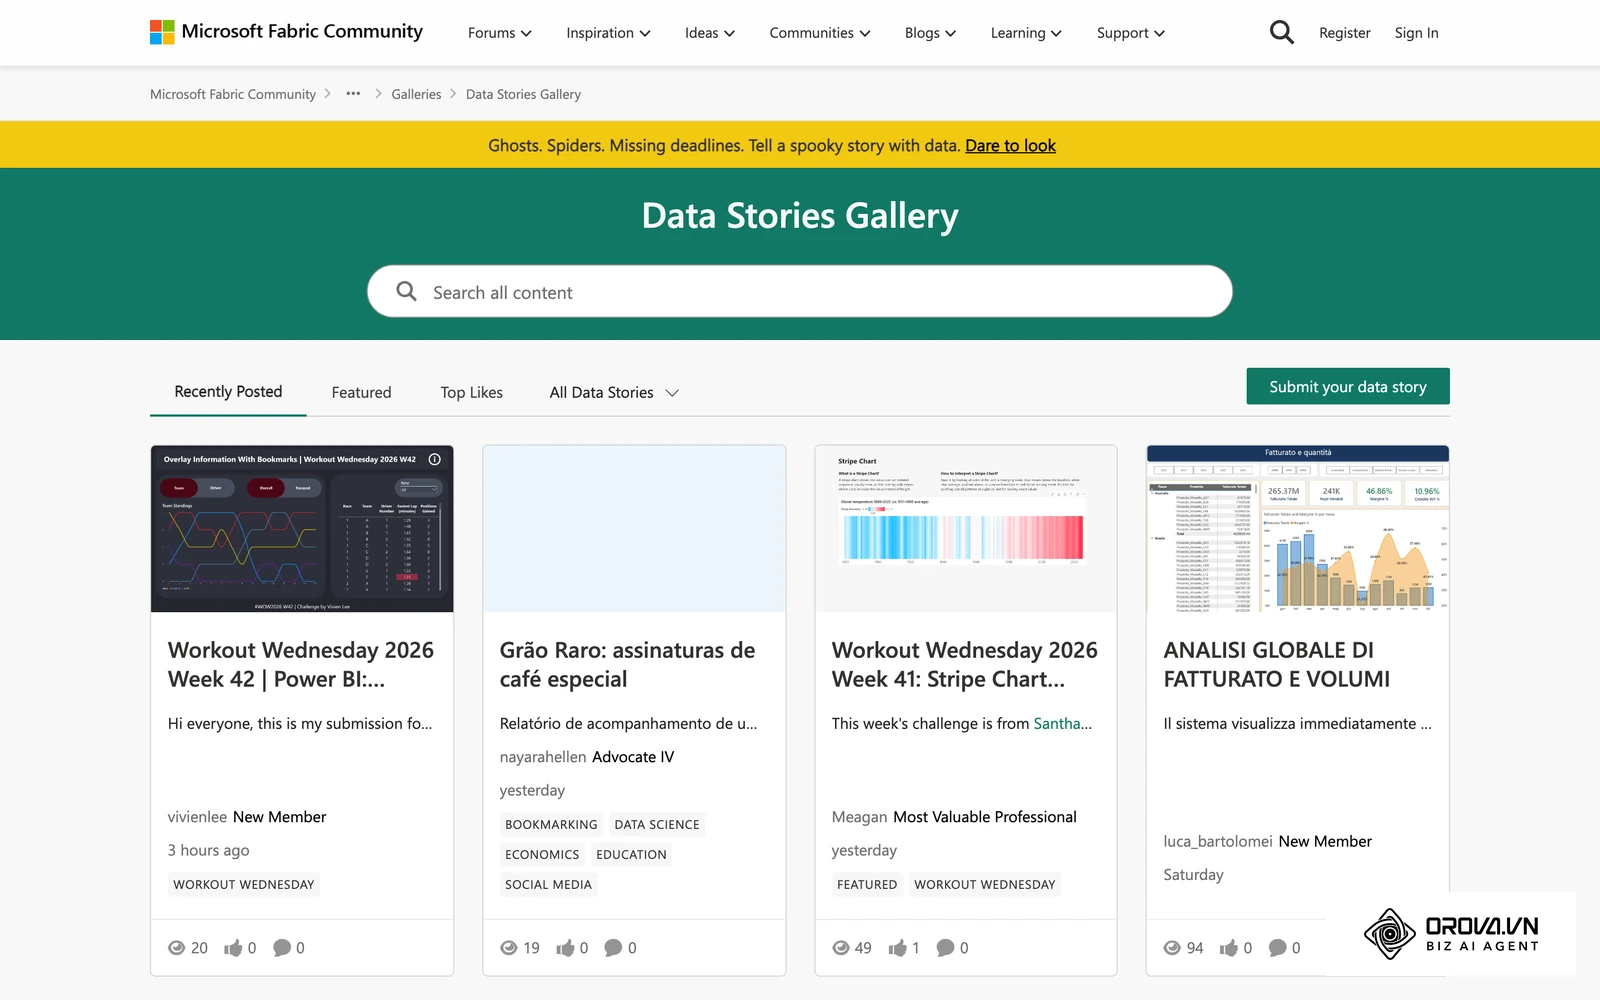Open Workout Wednesday 2026 Week 41 title
1600x1000 pixels.
pos(964,665)
